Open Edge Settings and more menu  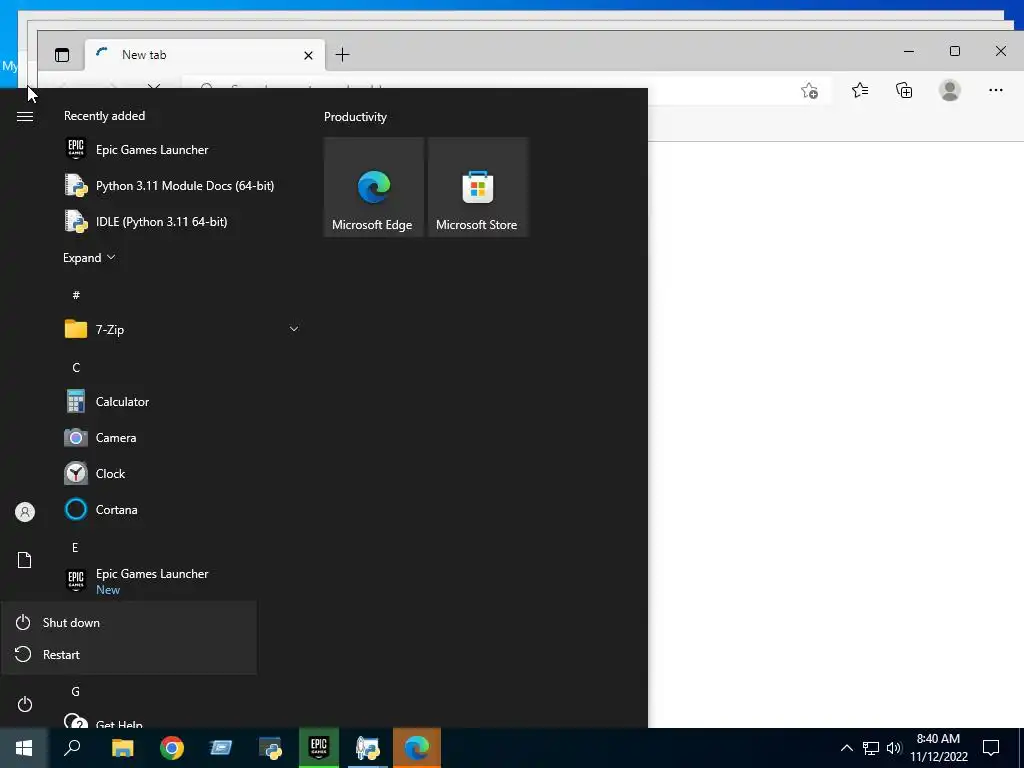995,90
